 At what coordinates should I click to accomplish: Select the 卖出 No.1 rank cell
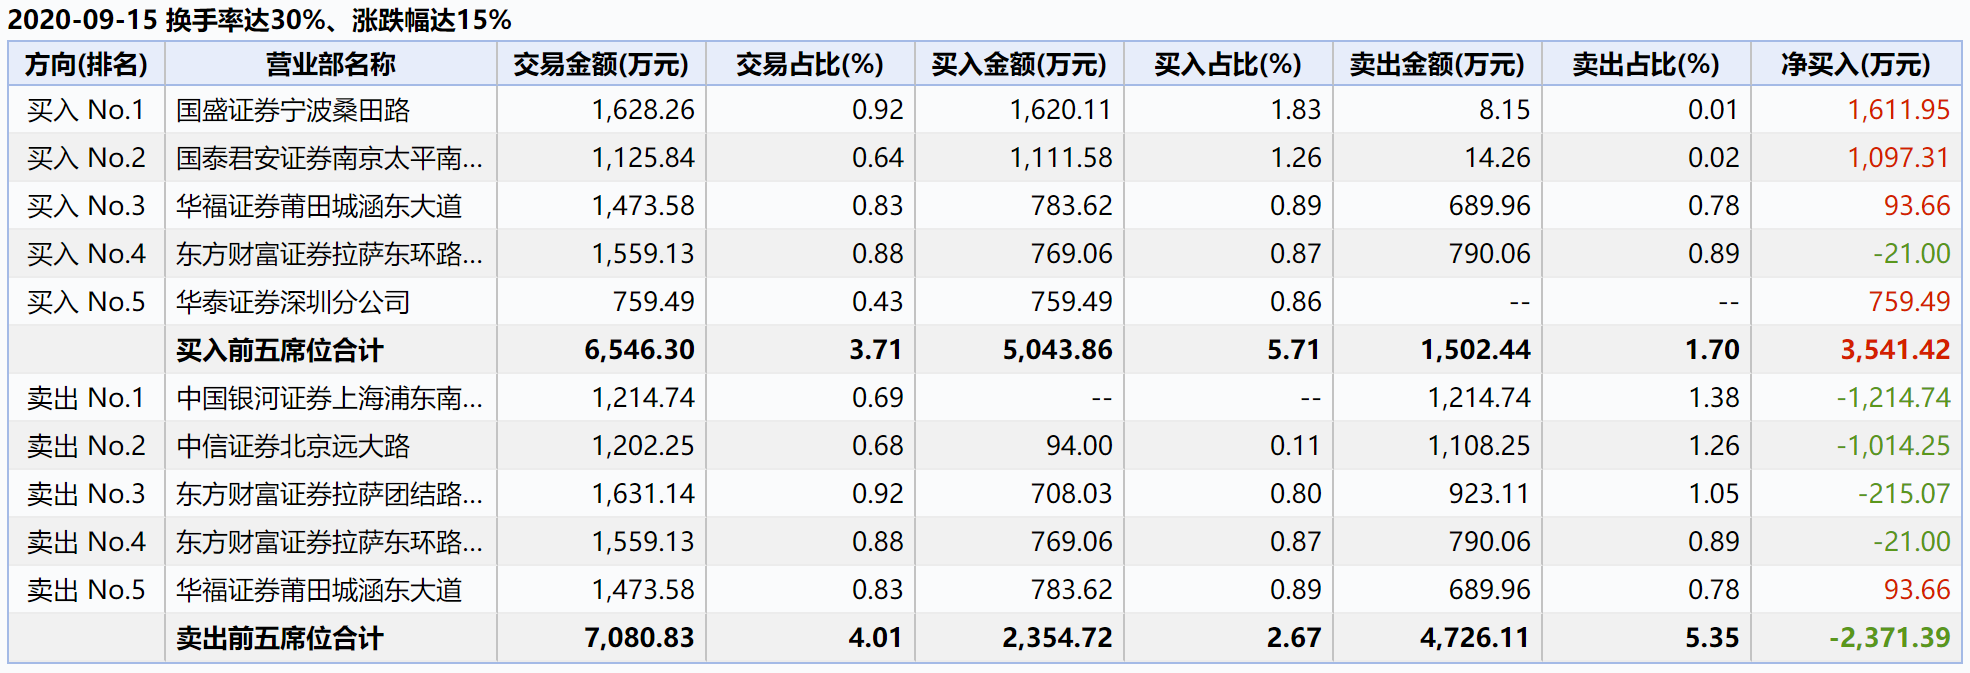point(86,398)
